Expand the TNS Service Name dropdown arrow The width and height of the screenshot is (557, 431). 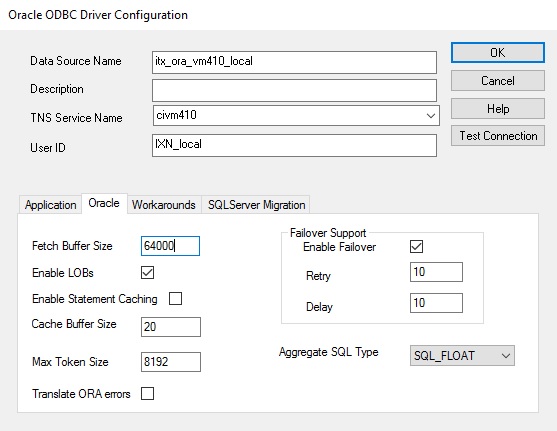431,115
